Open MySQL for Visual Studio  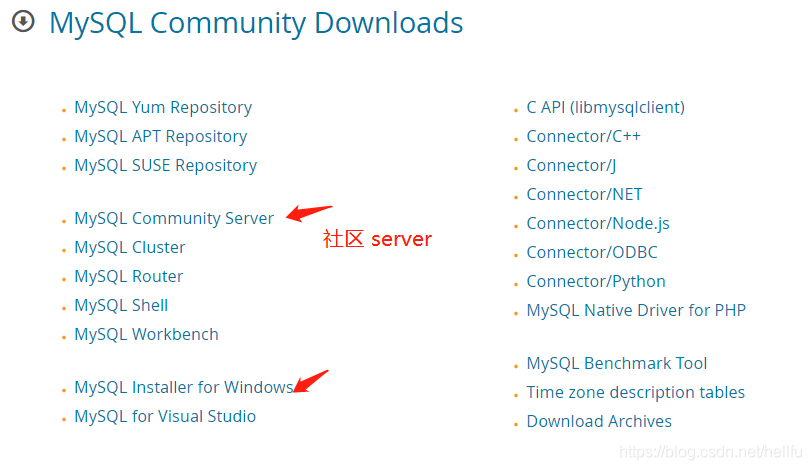click(x=165, y=416)
